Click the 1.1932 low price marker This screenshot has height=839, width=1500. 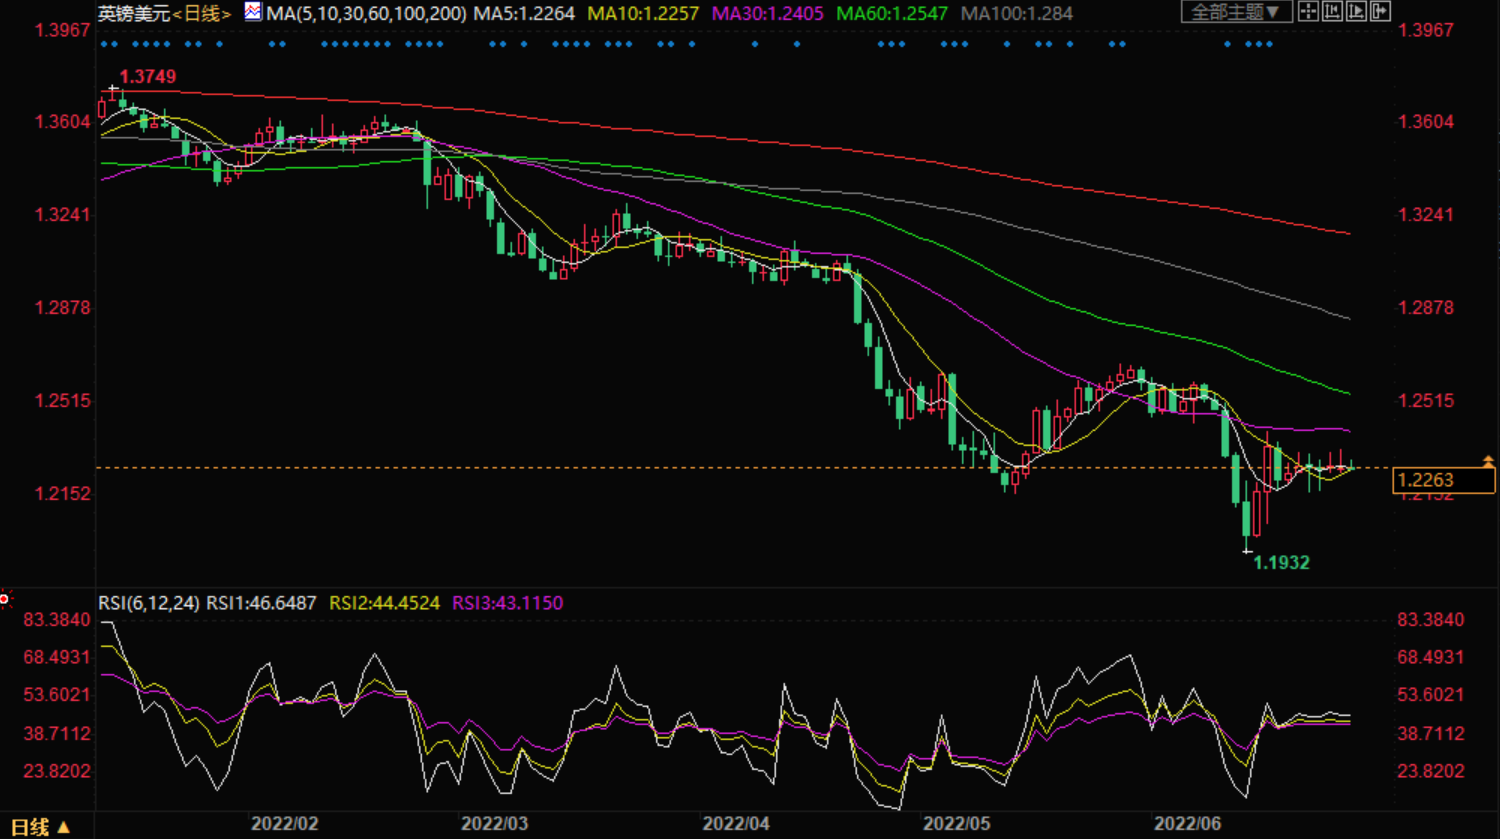point(1281,563)
